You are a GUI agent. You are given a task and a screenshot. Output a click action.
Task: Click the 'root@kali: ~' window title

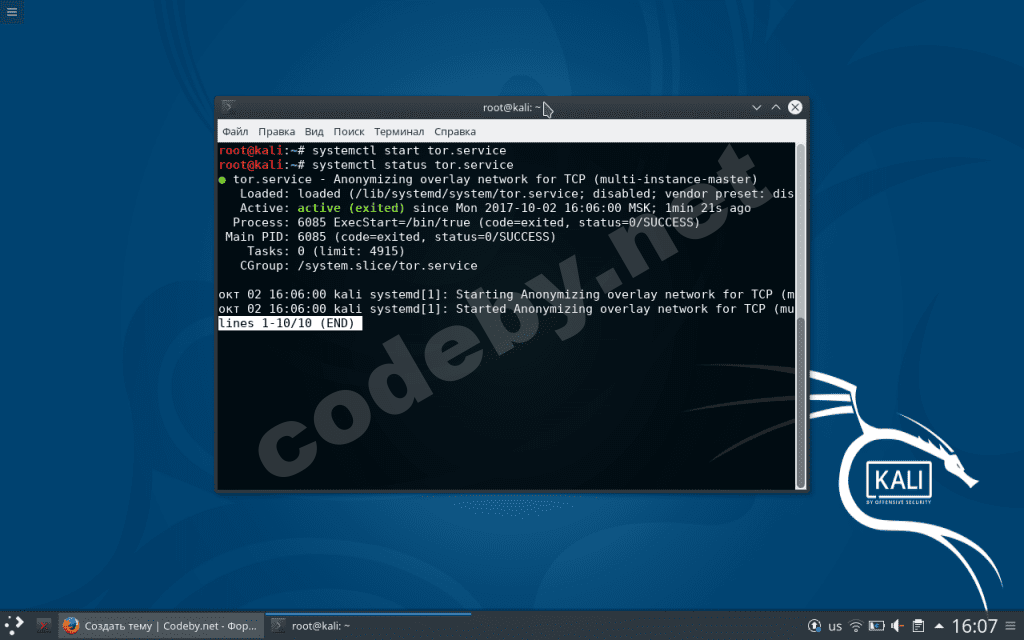(x=511, y=107)
